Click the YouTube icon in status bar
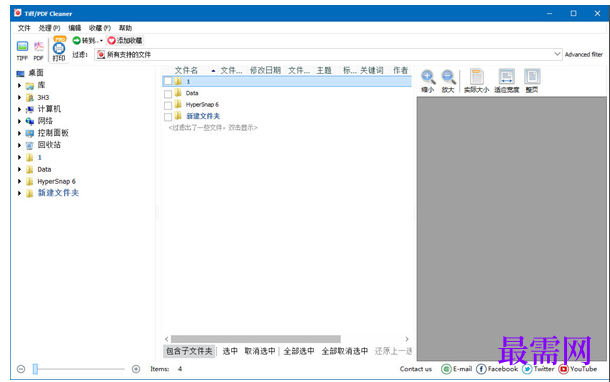The width and height of the screenshot is (610, 382). [x=563, y=369]
